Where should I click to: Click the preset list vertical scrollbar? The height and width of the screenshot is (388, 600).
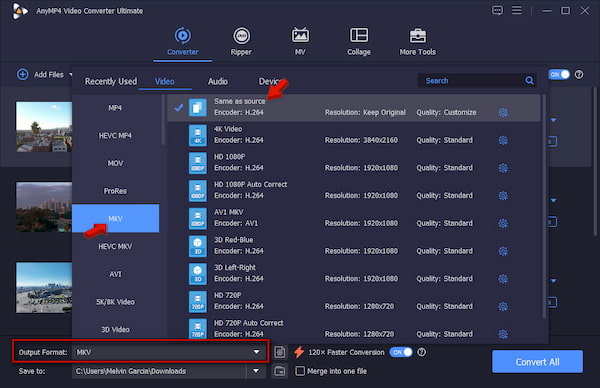tap(544, 207)
